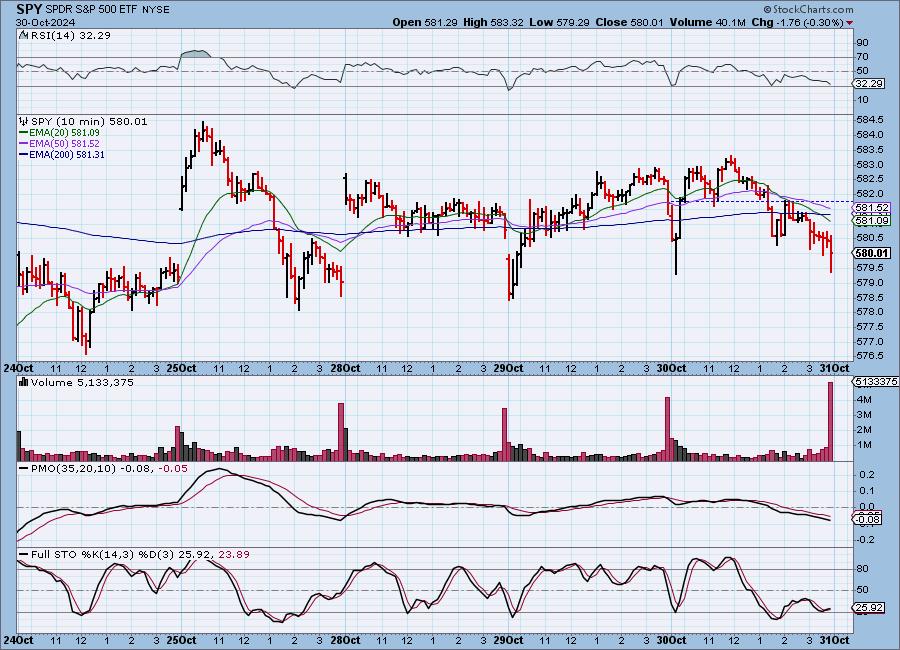
Task: Click the red down-arrow beside the Chg value
Action: [x=849, y=23]
